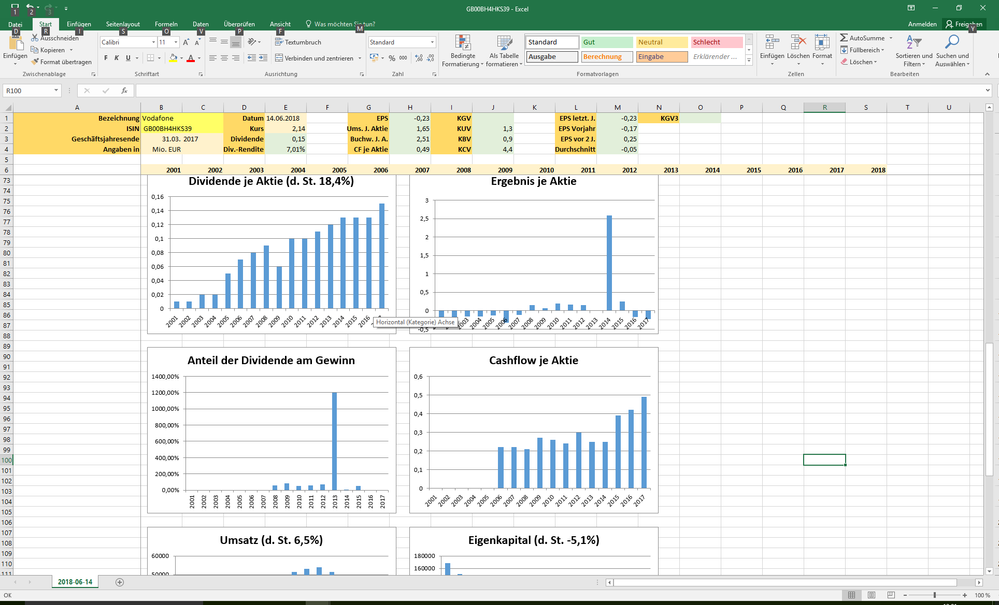Click Suchen und Auswählen magnifier
The width and height of the screenshot is (999, 605).
(x=951, y=50)
